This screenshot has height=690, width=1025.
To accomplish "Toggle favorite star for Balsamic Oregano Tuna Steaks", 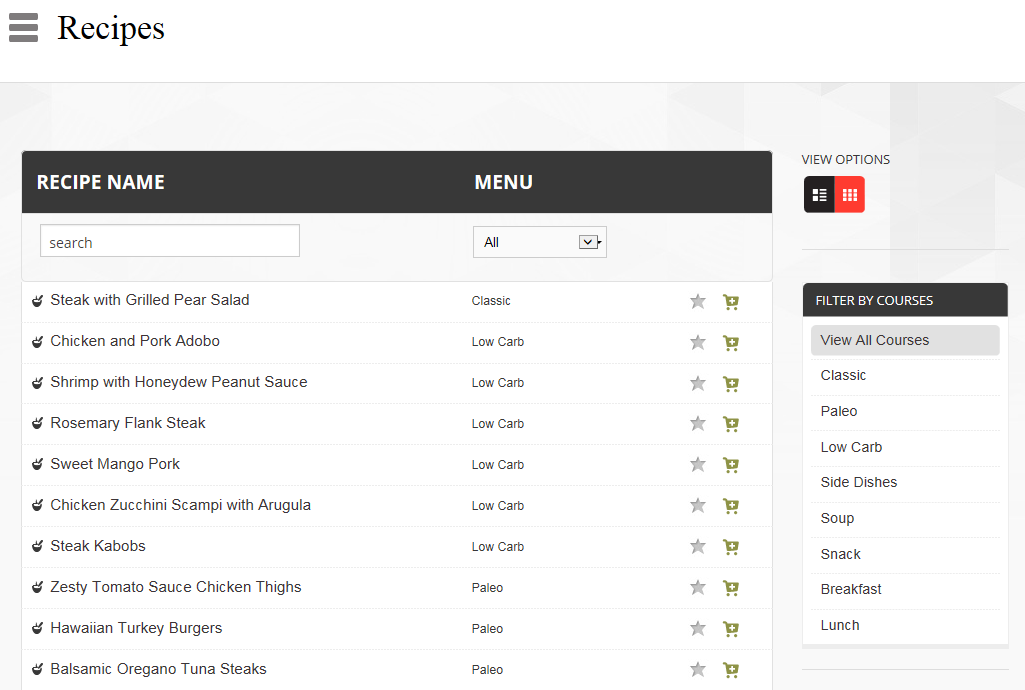I will pyautogui.click(x=698, y=671).
